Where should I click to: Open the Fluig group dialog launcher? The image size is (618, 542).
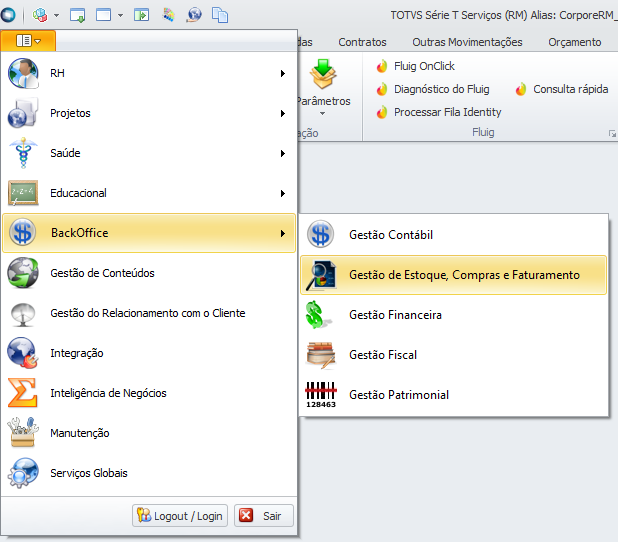[612, 134]
